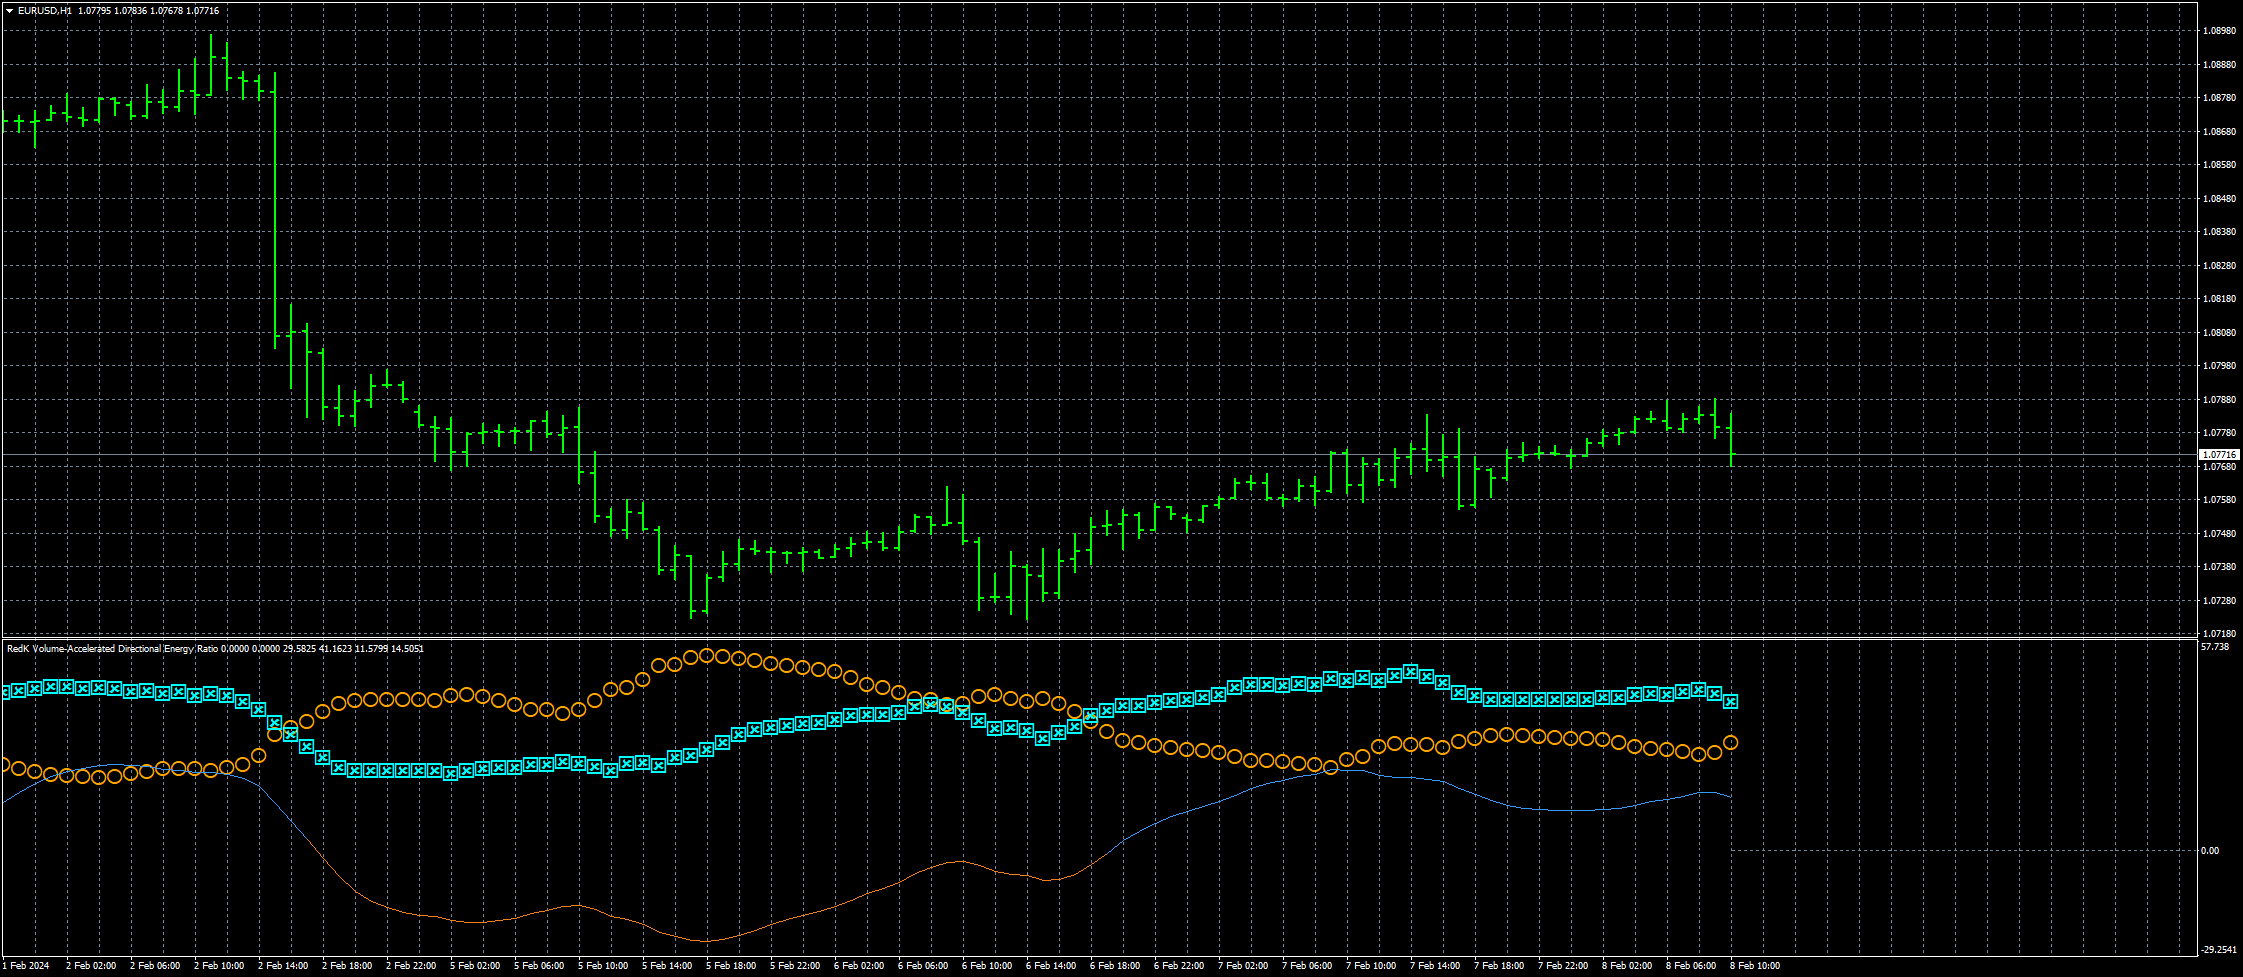Click the 7 Feb 14:00 time label
This screenshot has height=977, width=2243.
(1435, 966)
